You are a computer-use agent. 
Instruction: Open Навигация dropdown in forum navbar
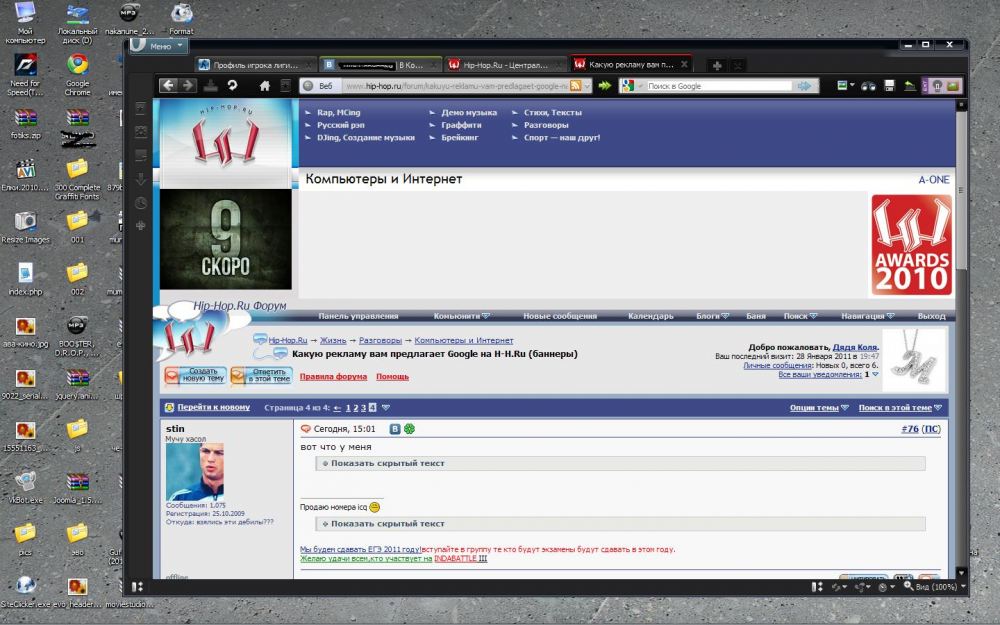click(x=867, y=316)
